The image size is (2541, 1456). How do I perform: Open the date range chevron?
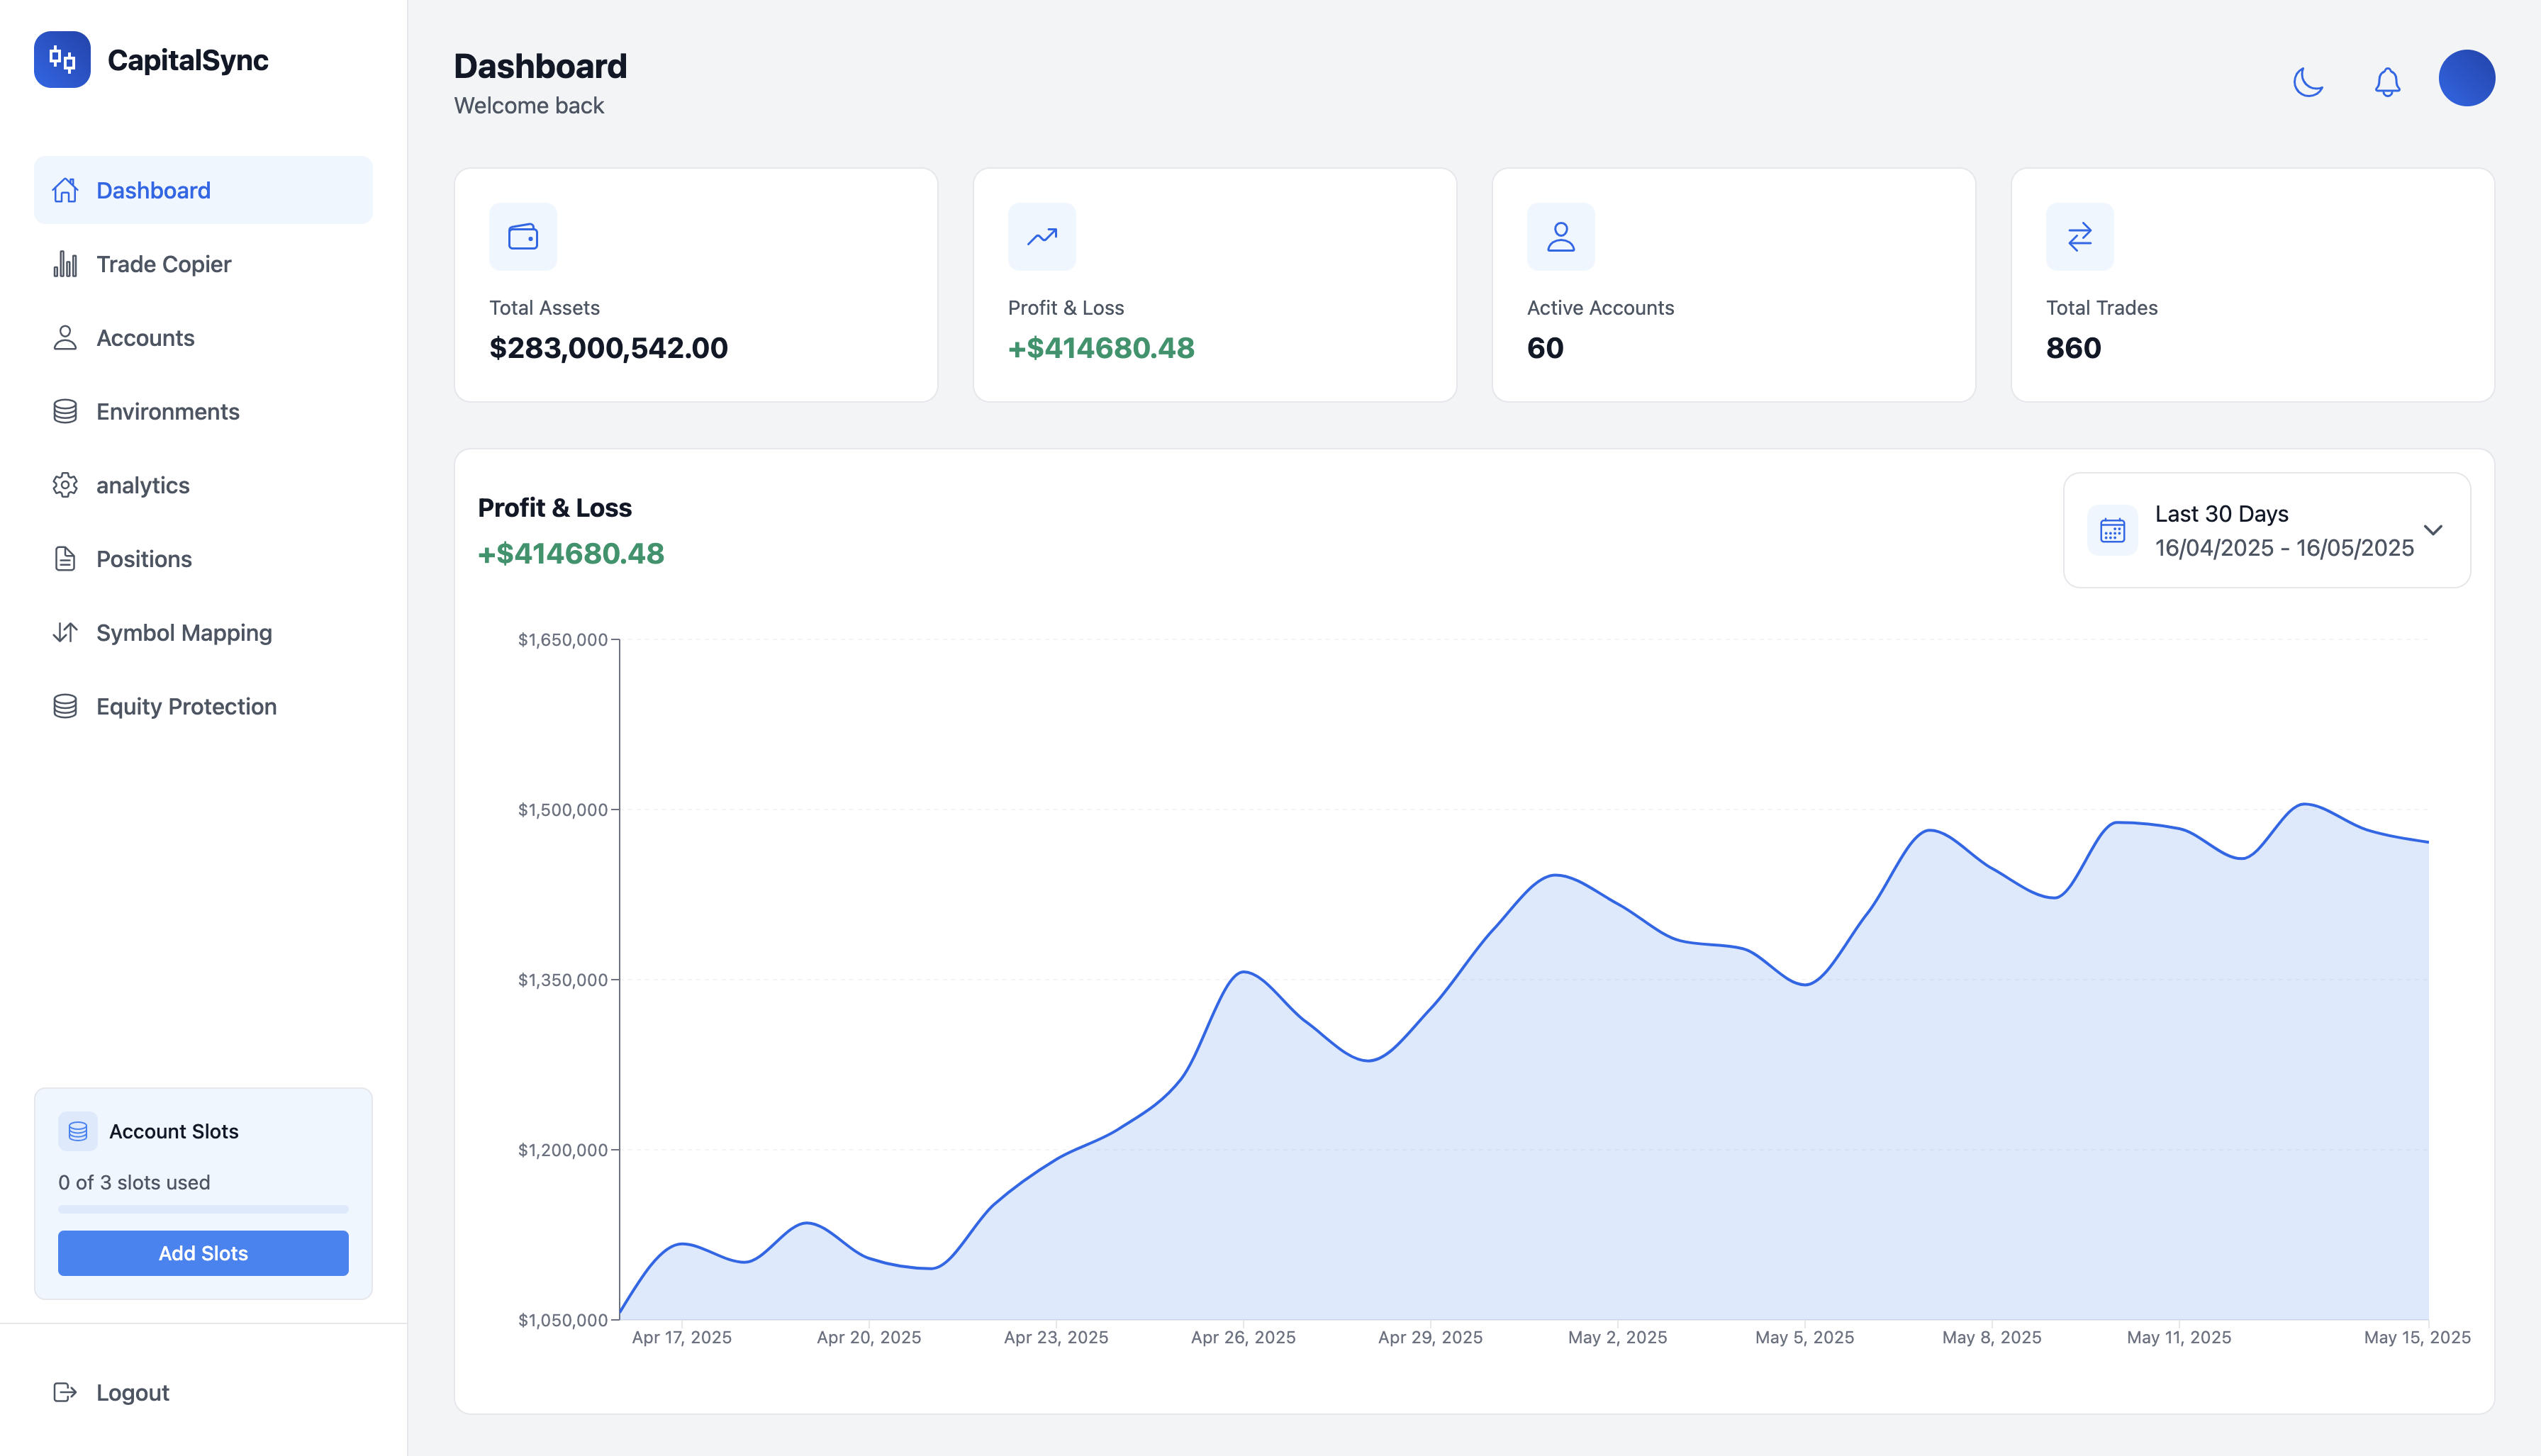click(x=2434, y=530)
